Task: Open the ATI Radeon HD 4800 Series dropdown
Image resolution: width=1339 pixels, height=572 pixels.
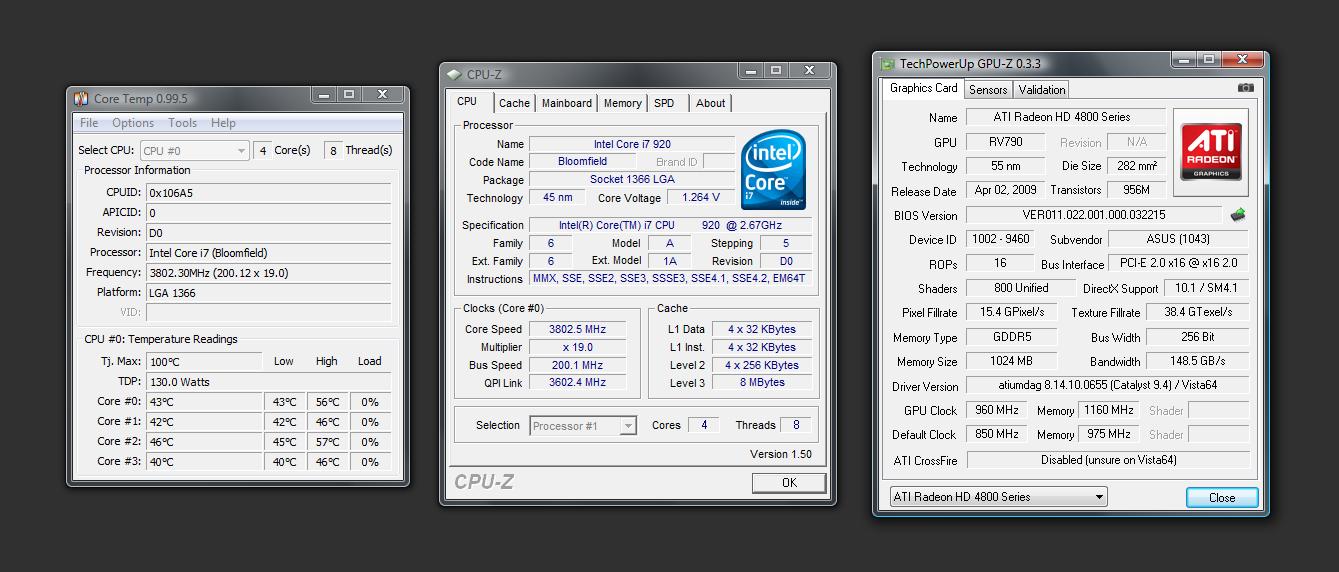Action: point(998,497)
